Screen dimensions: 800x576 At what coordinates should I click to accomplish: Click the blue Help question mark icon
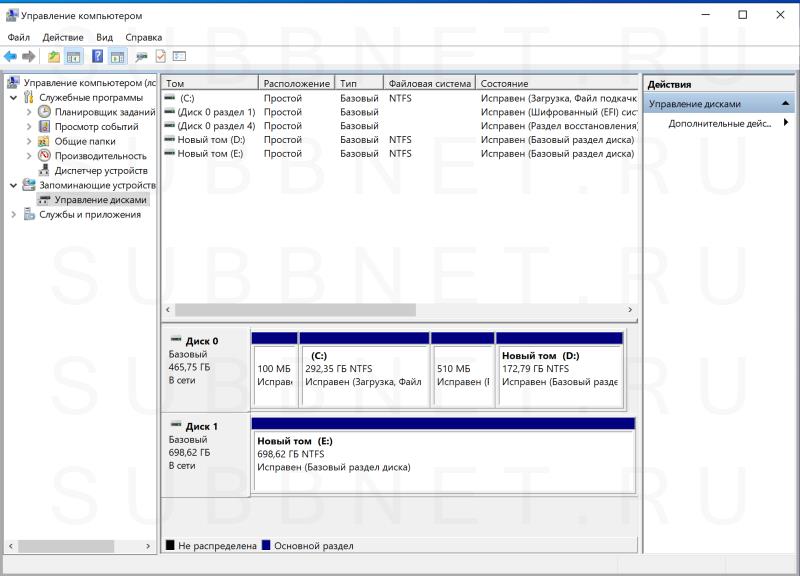pos(98,57)
